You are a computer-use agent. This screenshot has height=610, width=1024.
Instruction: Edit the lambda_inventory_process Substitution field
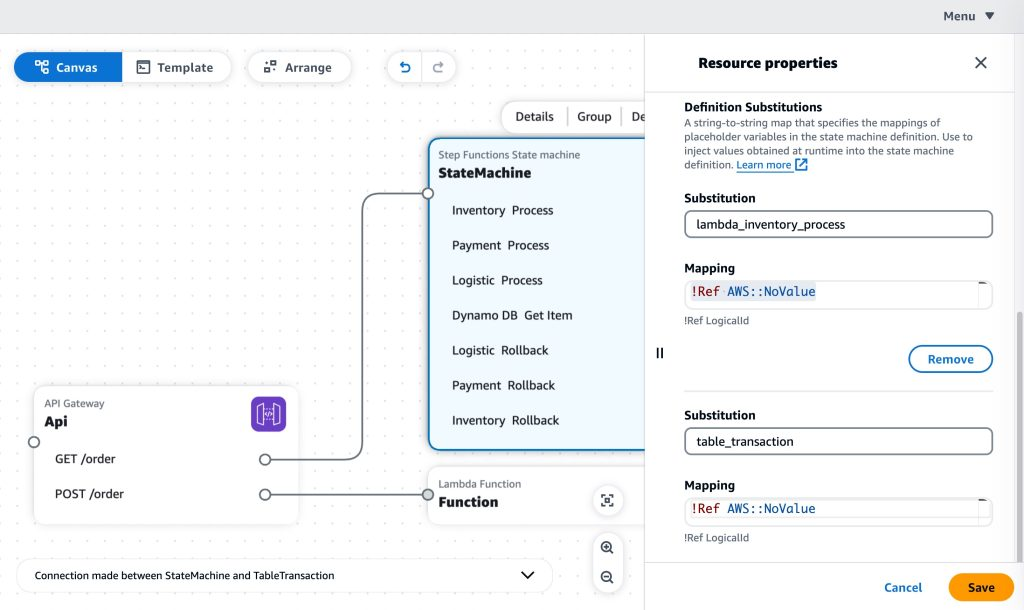point(837,224)
